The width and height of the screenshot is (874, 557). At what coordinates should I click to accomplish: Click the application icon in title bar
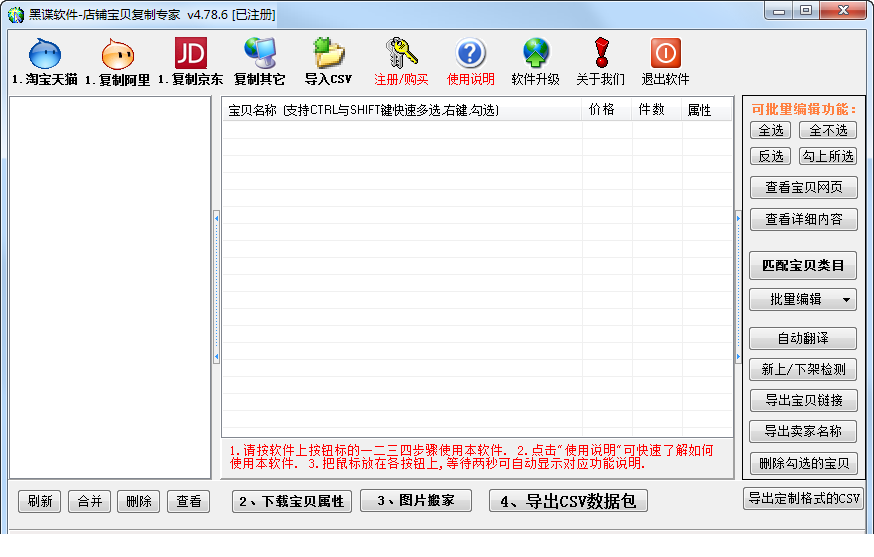[16, 14]
